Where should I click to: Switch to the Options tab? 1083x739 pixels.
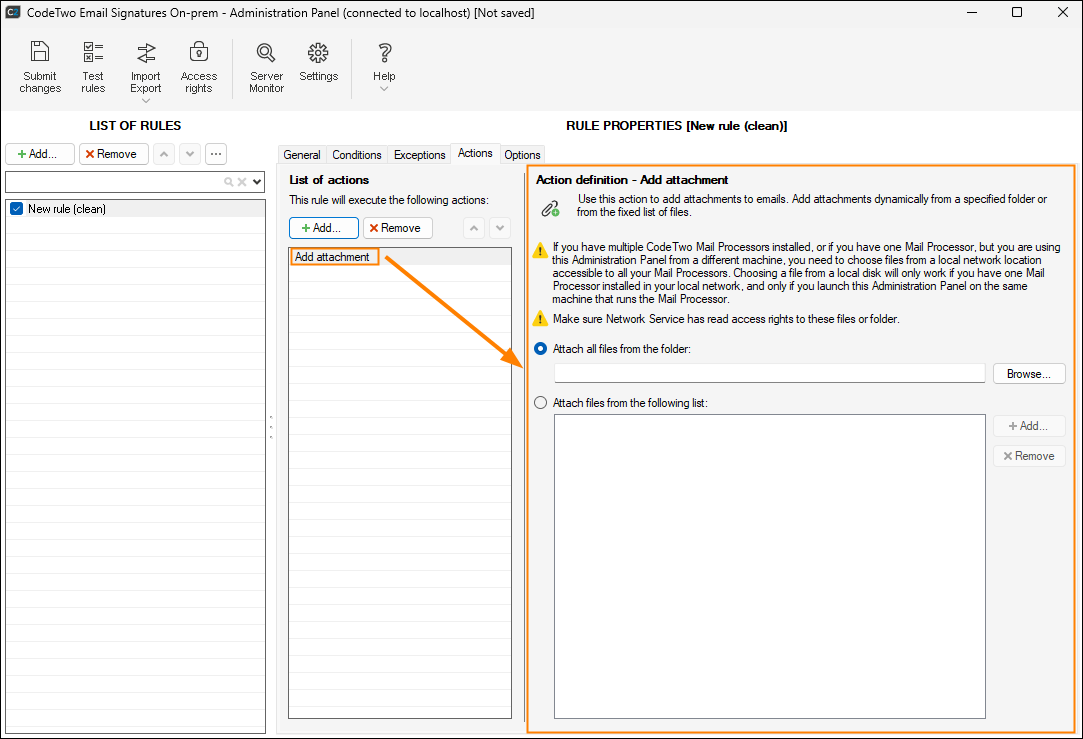(522, 155)
